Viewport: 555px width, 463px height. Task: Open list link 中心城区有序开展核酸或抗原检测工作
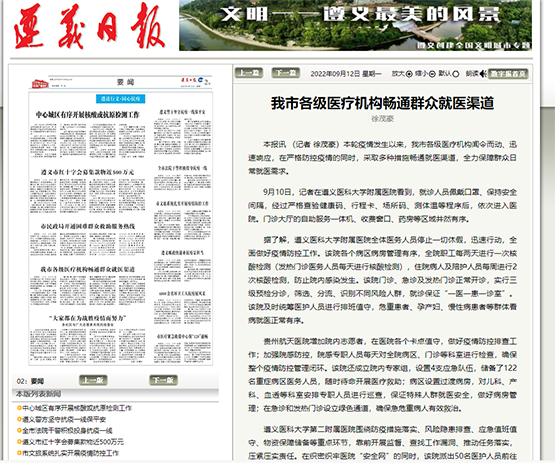pos(77,408)
